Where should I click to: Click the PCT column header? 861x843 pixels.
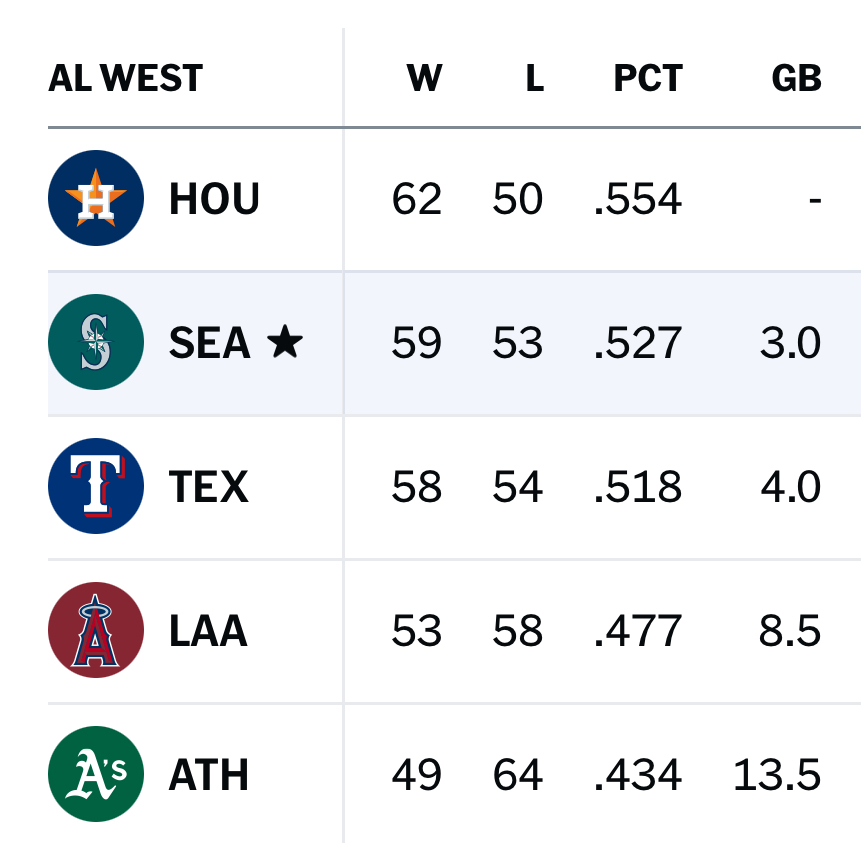647,78
